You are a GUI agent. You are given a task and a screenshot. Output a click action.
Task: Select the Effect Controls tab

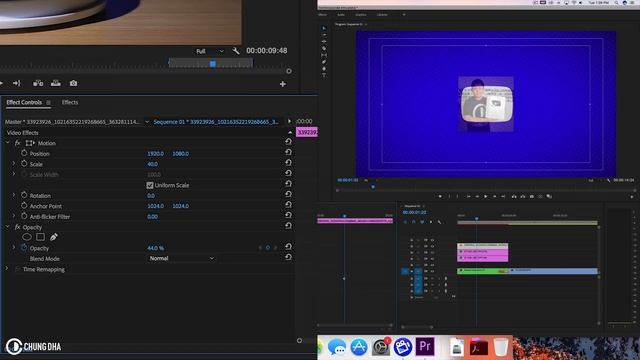(x=24, y=102)
